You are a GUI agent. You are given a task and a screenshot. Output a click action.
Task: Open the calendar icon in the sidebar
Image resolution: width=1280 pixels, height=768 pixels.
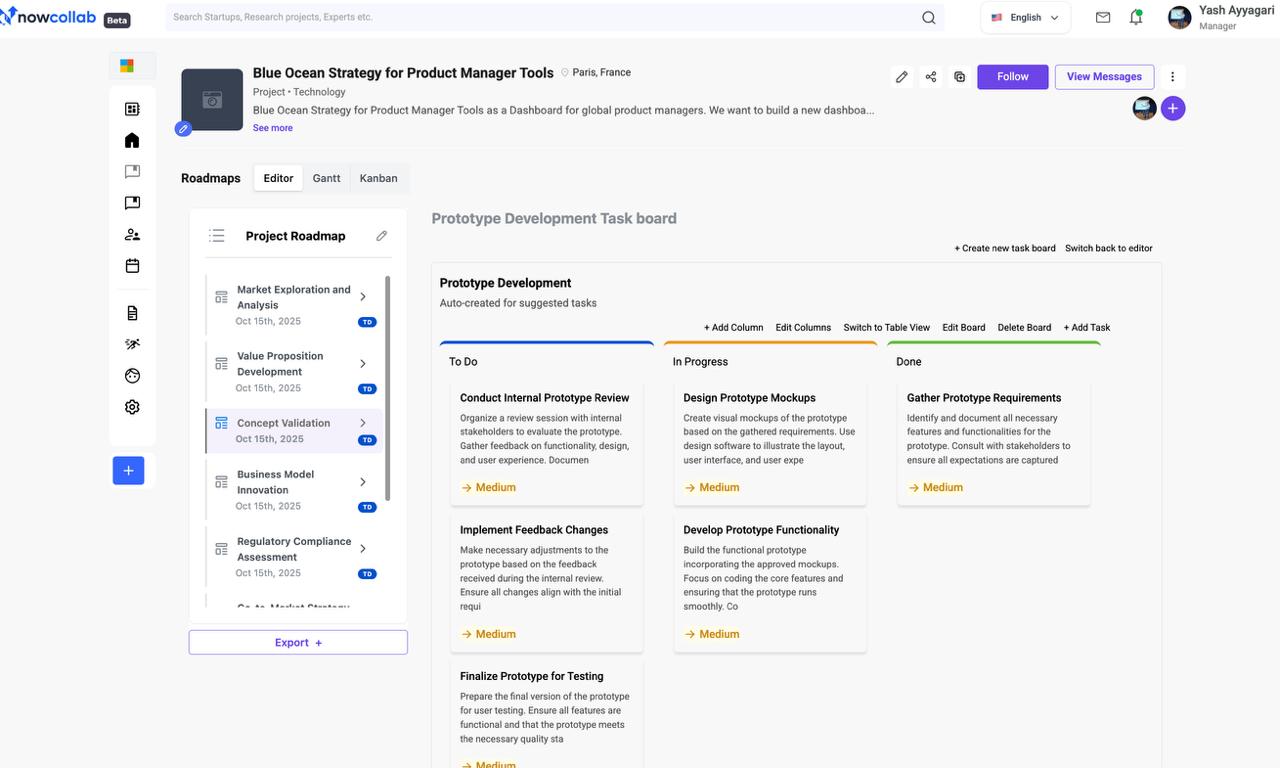pos(131,265)
